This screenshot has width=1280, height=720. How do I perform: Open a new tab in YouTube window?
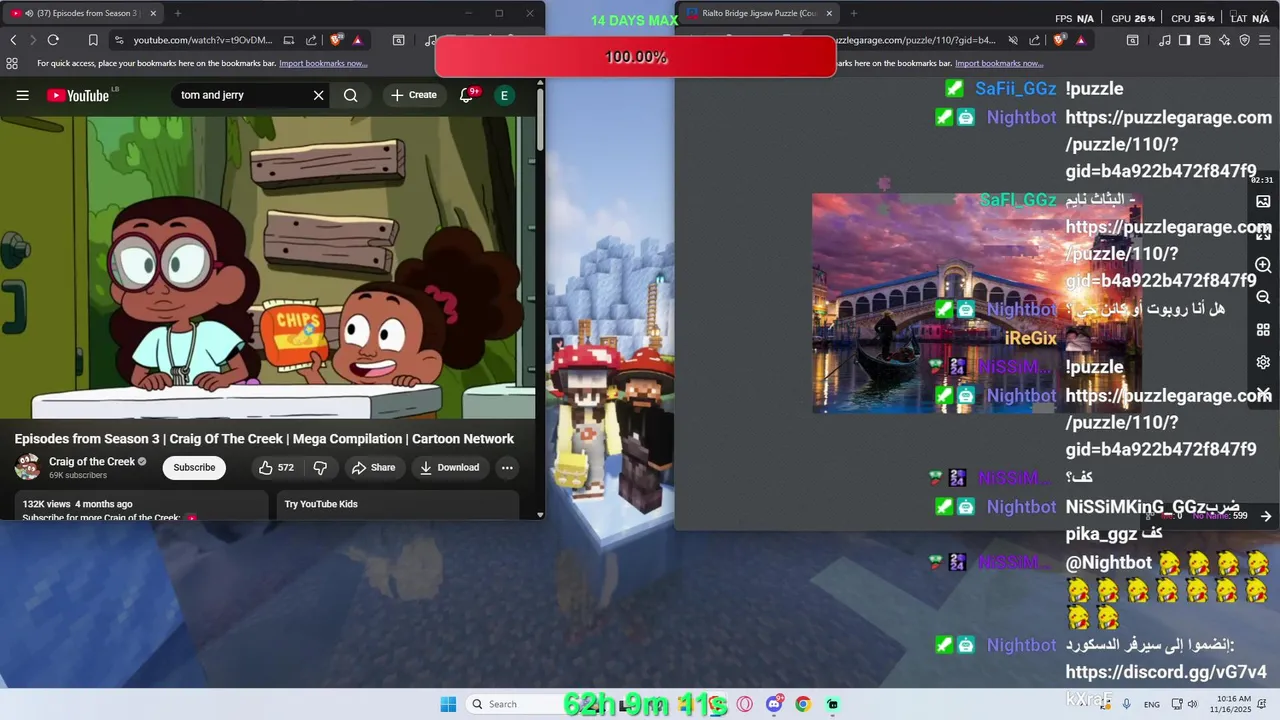click(x=177, y=13)
